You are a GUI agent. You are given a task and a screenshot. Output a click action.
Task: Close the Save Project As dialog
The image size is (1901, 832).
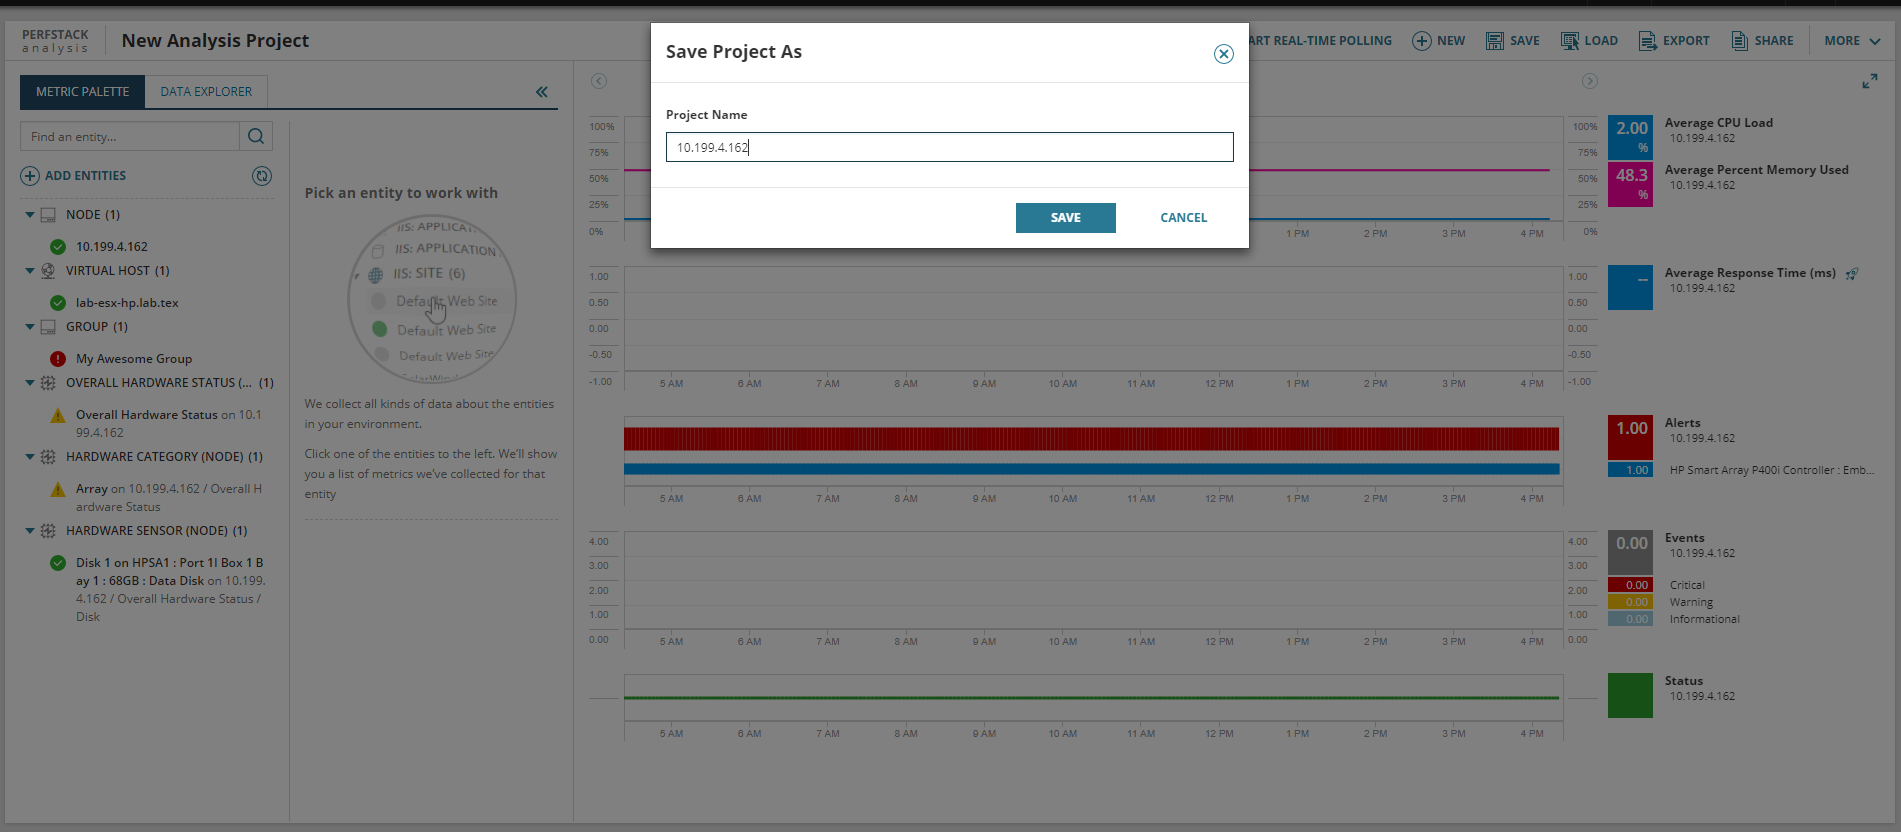click(x=1223, y=54)
